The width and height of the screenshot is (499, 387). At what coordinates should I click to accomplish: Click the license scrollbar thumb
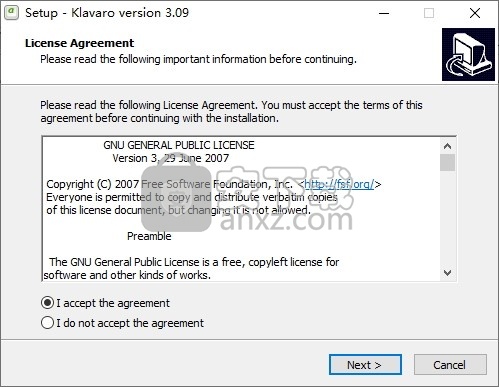pos(447,163)
